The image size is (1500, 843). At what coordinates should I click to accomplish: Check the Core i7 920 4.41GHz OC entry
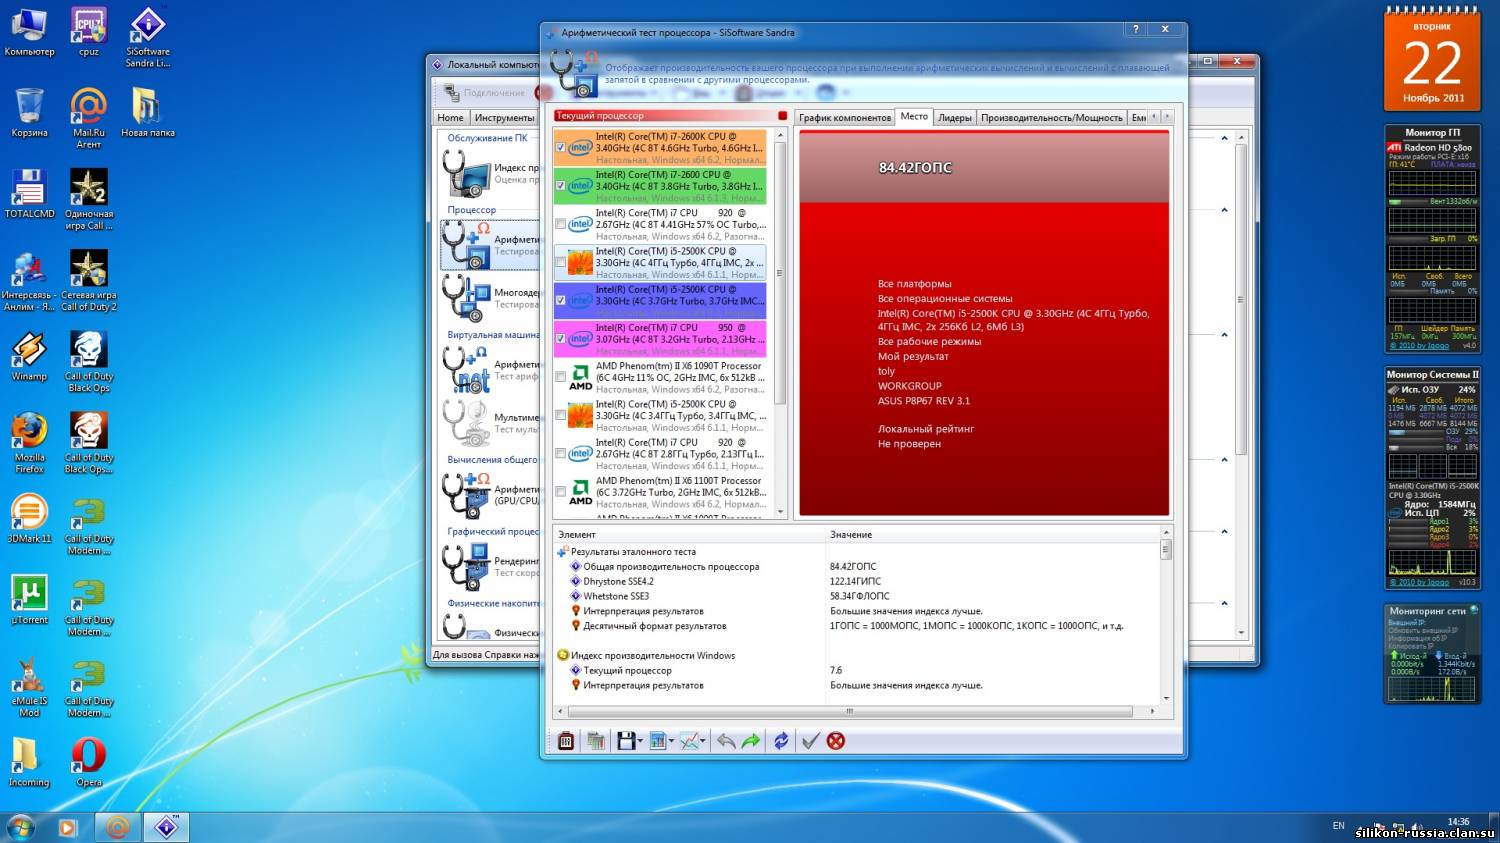coord(561,224)
